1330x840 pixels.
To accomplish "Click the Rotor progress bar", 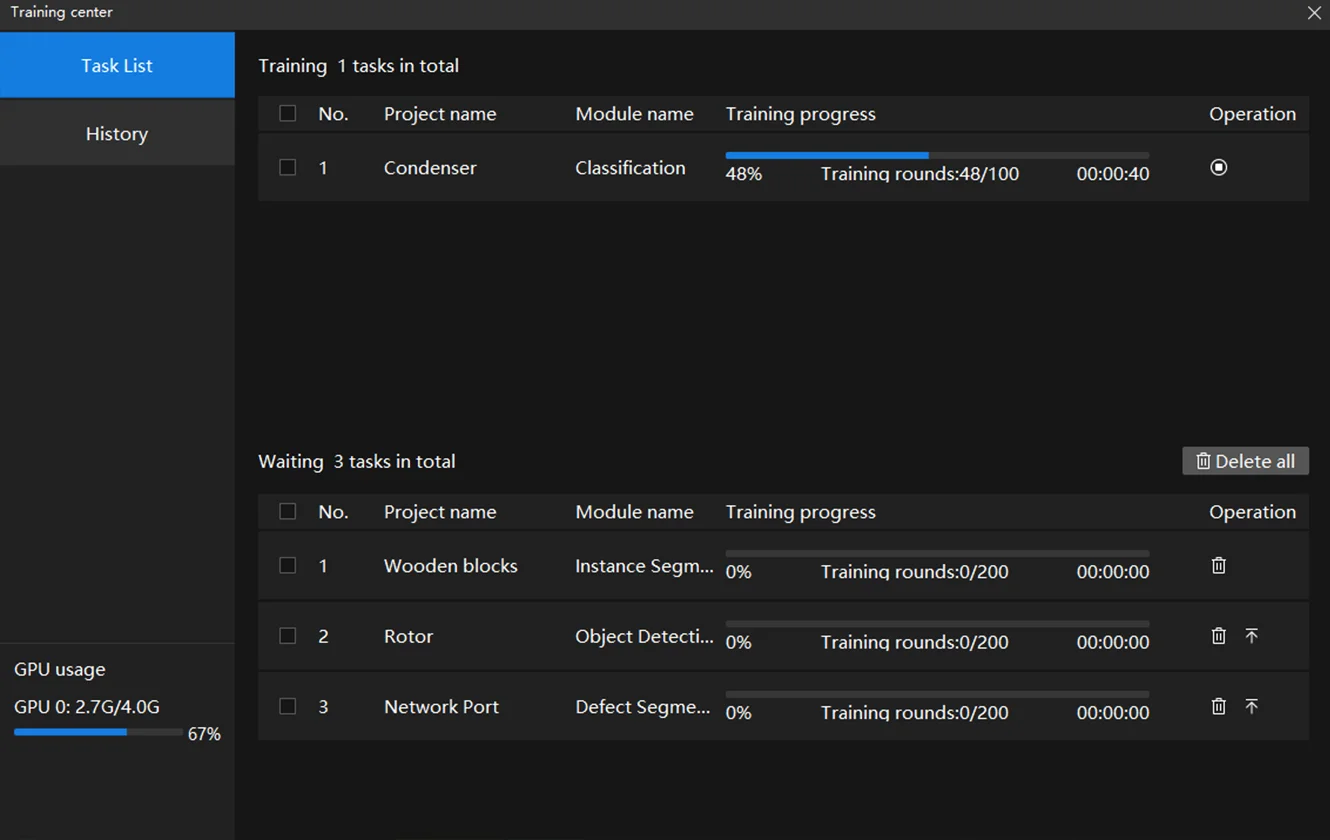I will (x=937, y=624).
